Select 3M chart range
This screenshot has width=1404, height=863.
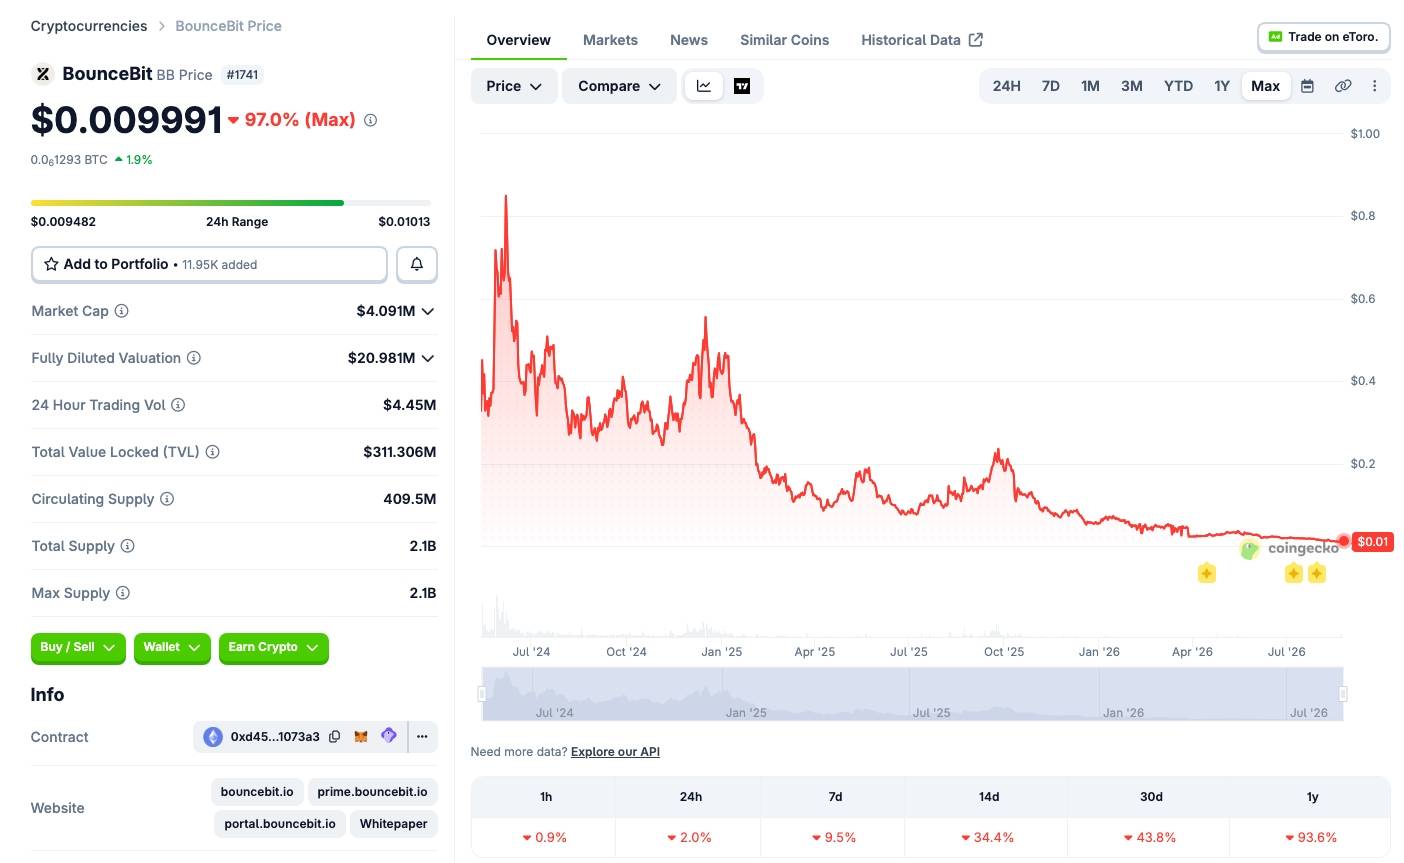click(1131, 86)
